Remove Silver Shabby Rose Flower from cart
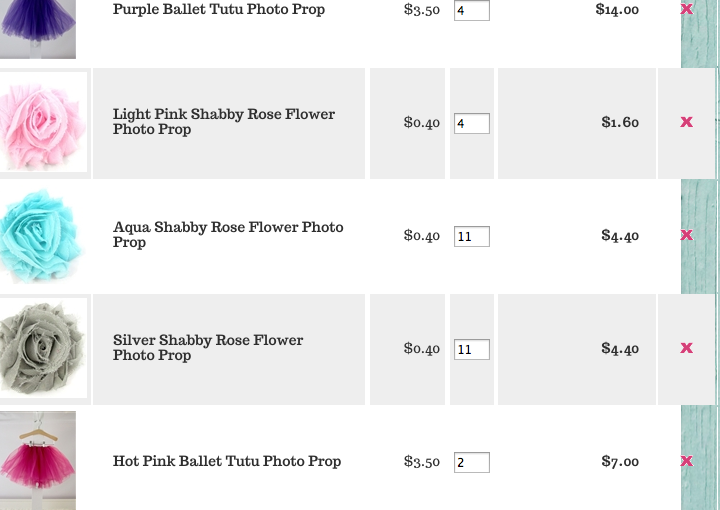Screen dimensions: 720x510 [686, 348]
